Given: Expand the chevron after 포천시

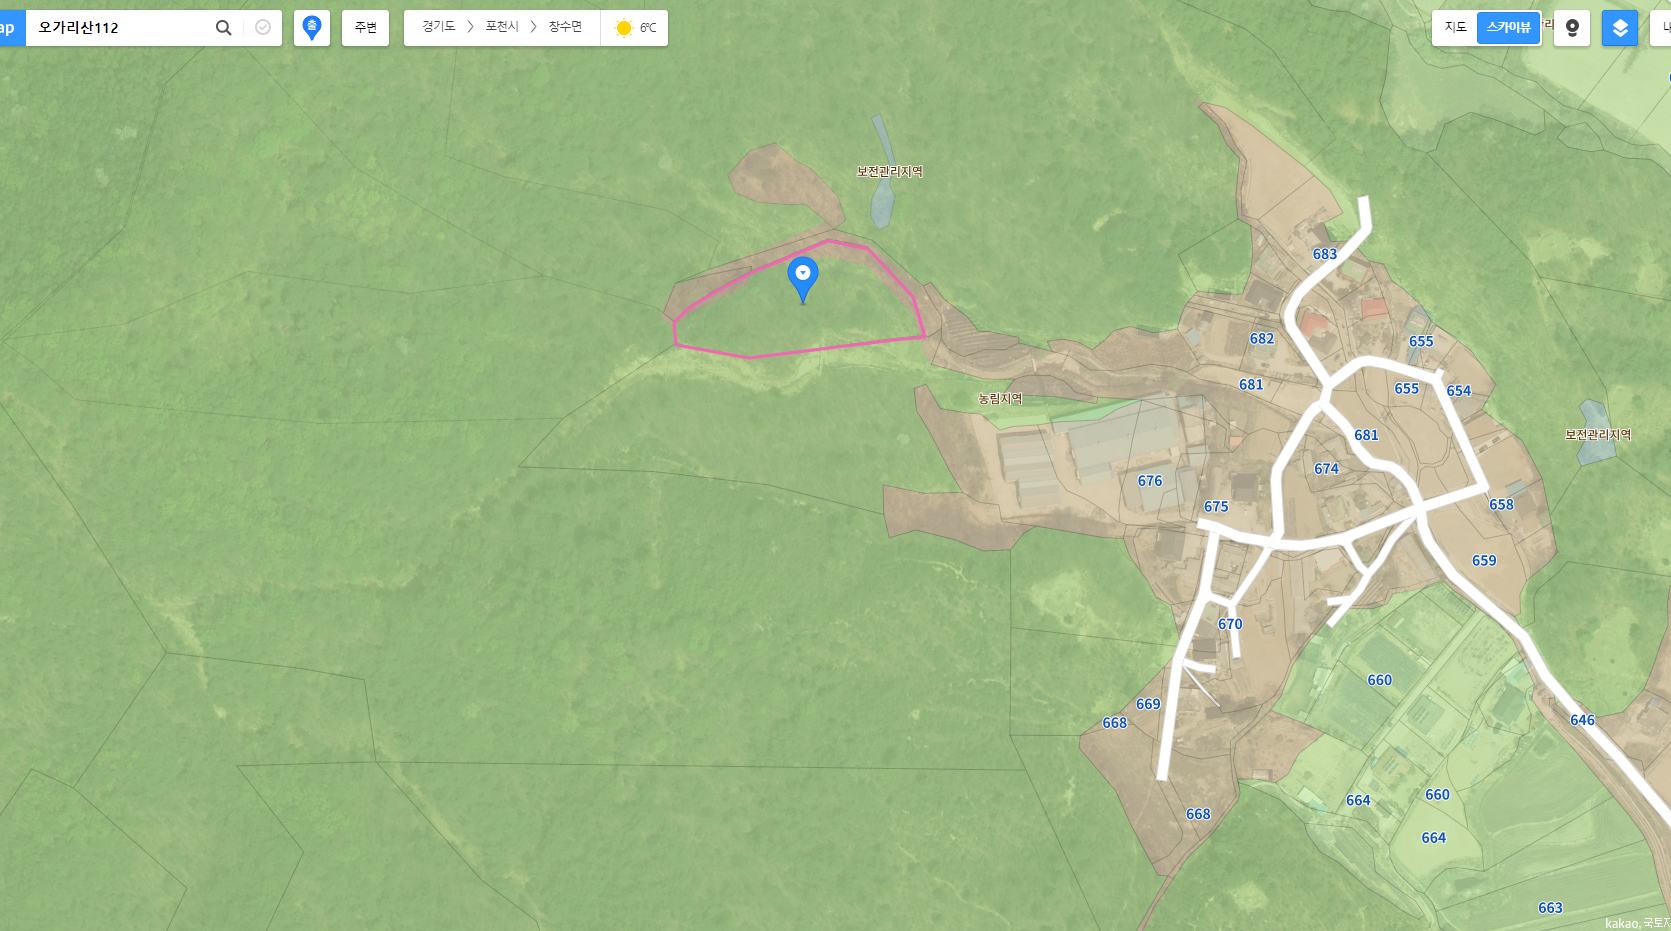Looking at the screenshot, I should click(x=534, y=27).
